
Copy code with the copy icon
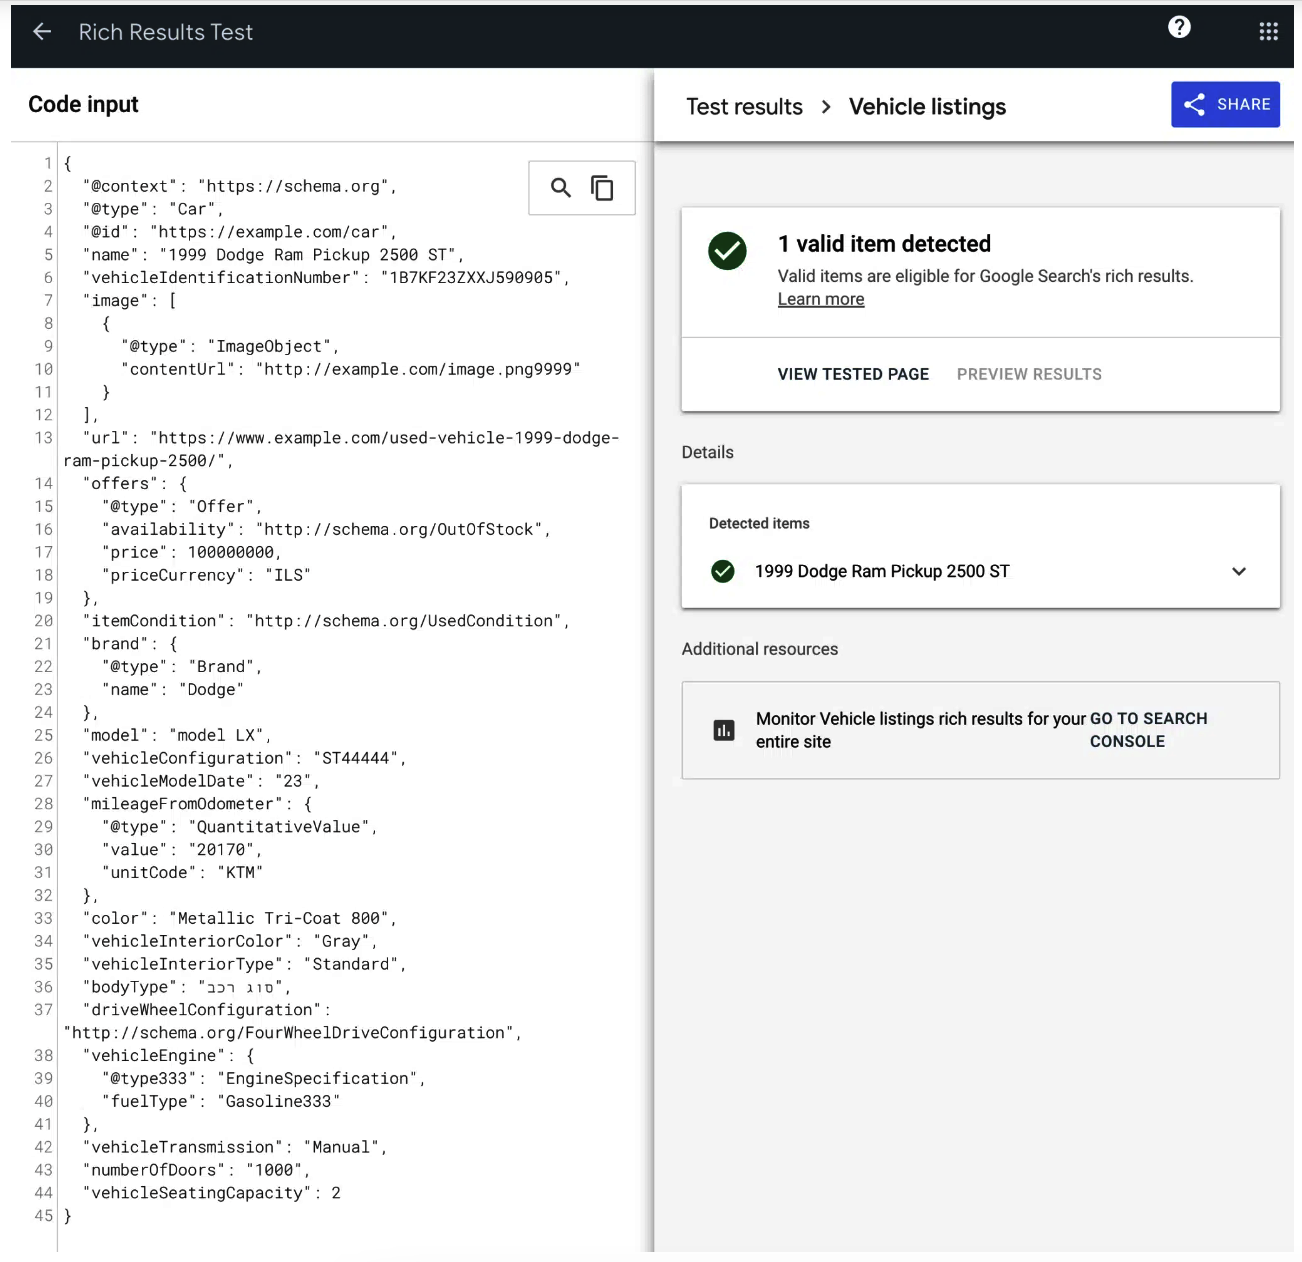602,187
